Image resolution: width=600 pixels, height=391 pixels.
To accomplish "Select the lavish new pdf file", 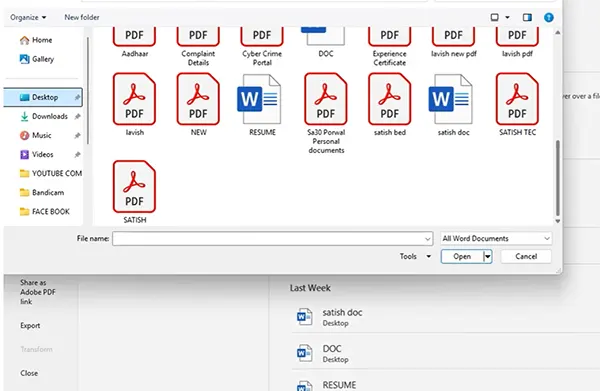I will (453, 42).
